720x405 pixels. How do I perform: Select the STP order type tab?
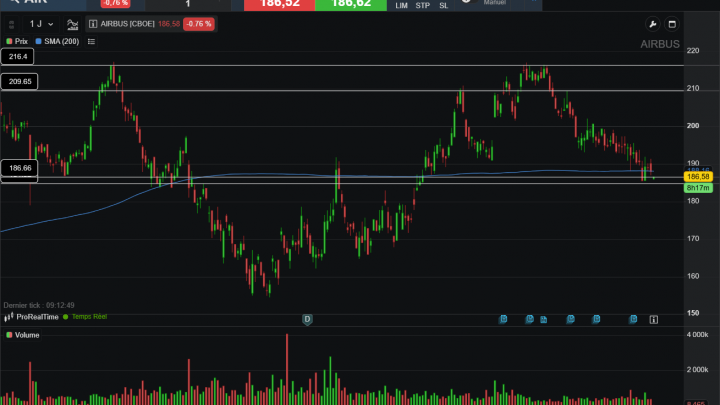click(422, 6)
